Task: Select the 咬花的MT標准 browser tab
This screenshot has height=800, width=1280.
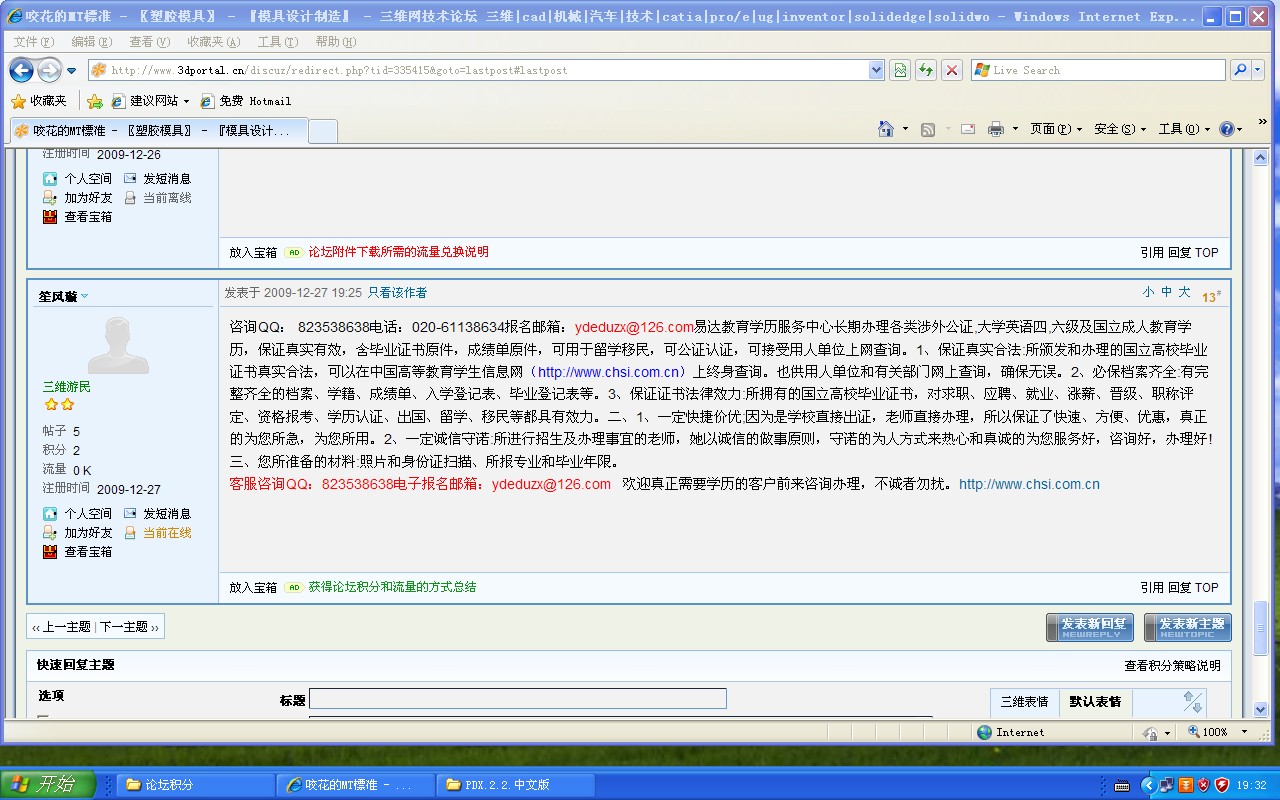Action: pos(157,131)
